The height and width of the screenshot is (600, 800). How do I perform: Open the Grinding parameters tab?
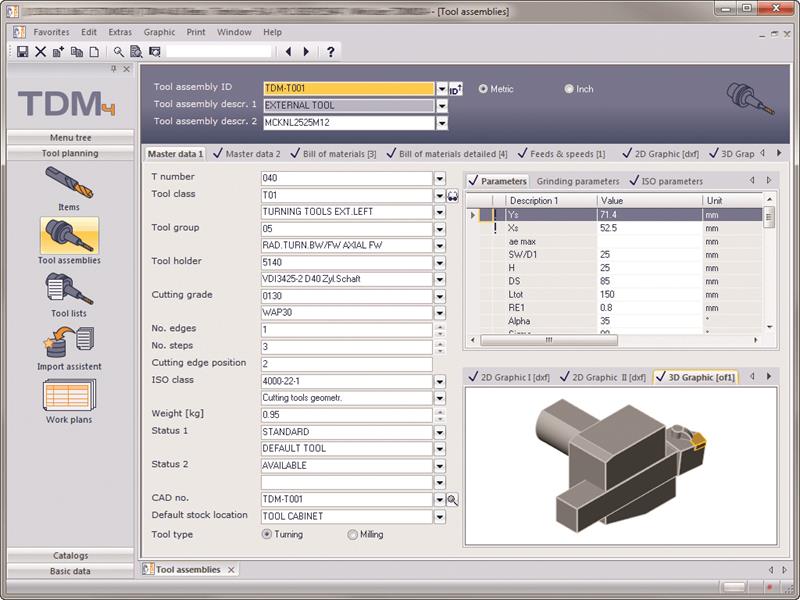click(x=578, y=181)
